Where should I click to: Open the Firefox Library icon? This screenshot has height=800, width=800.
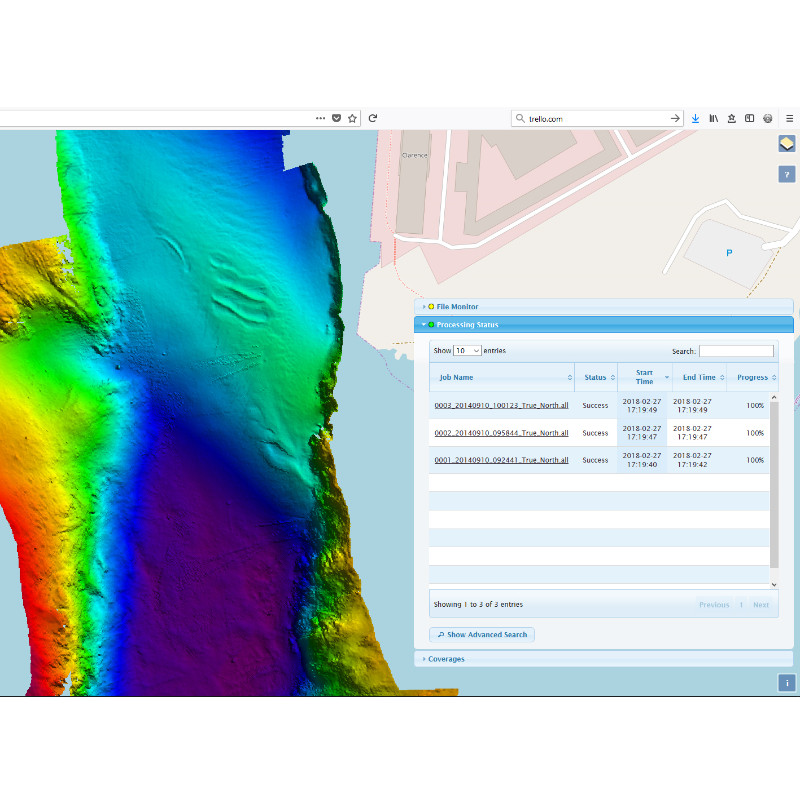pyautogui.click(x=714, y=117)
